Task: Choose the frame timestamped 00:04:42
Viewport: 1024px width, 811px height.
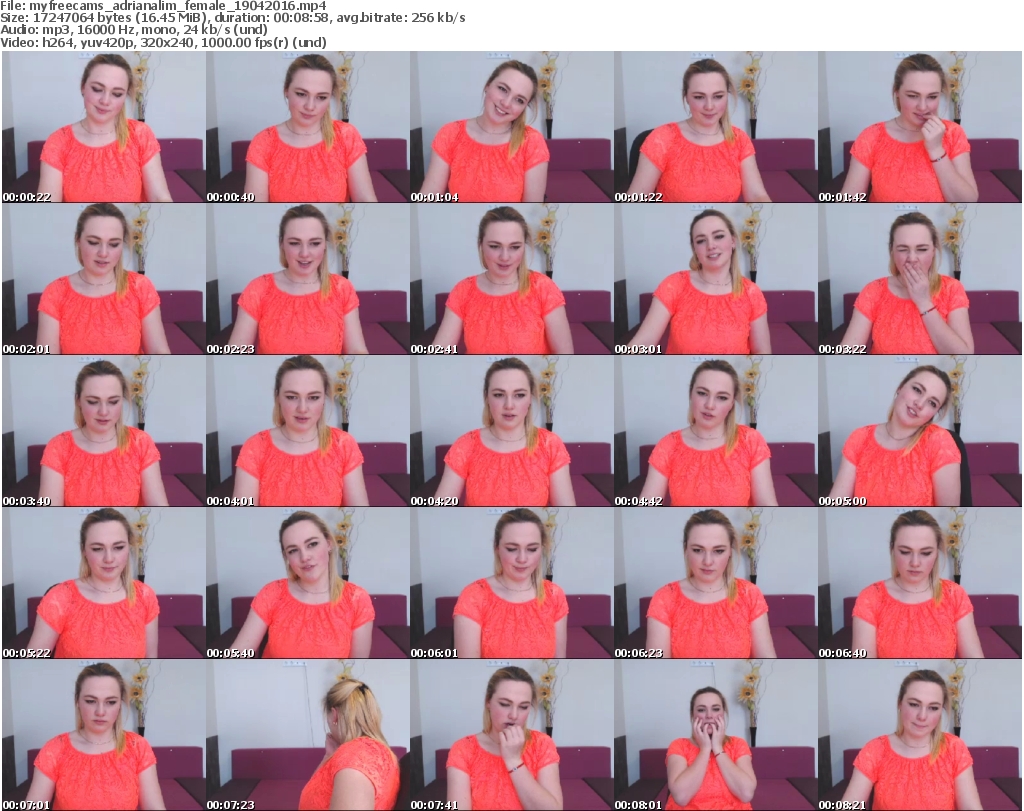Action: coord(716,431)
